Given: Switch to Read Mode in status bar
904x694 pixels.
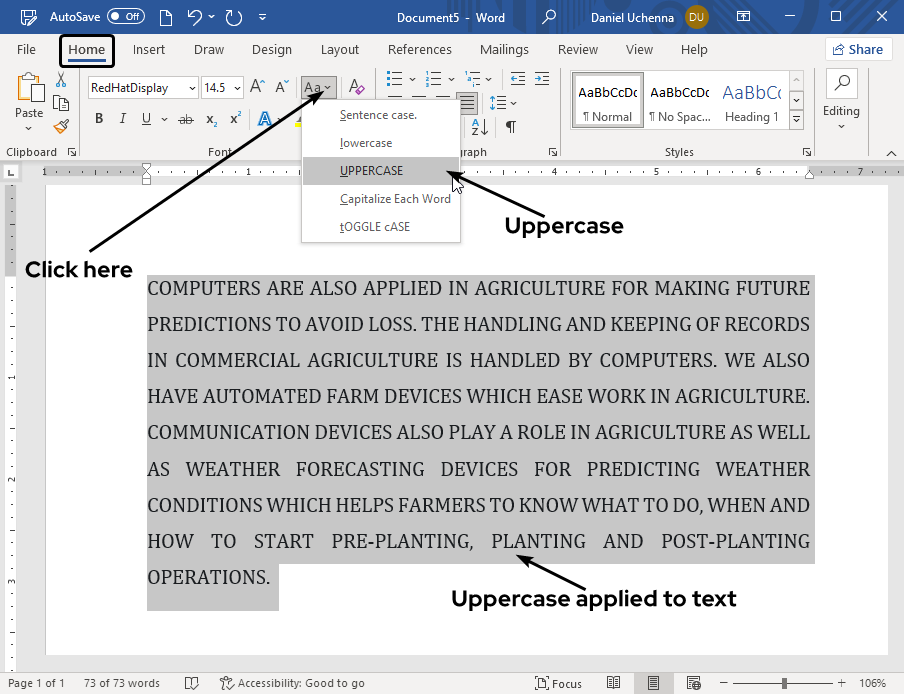Looking at the screenshot, I should pos(614,683).
